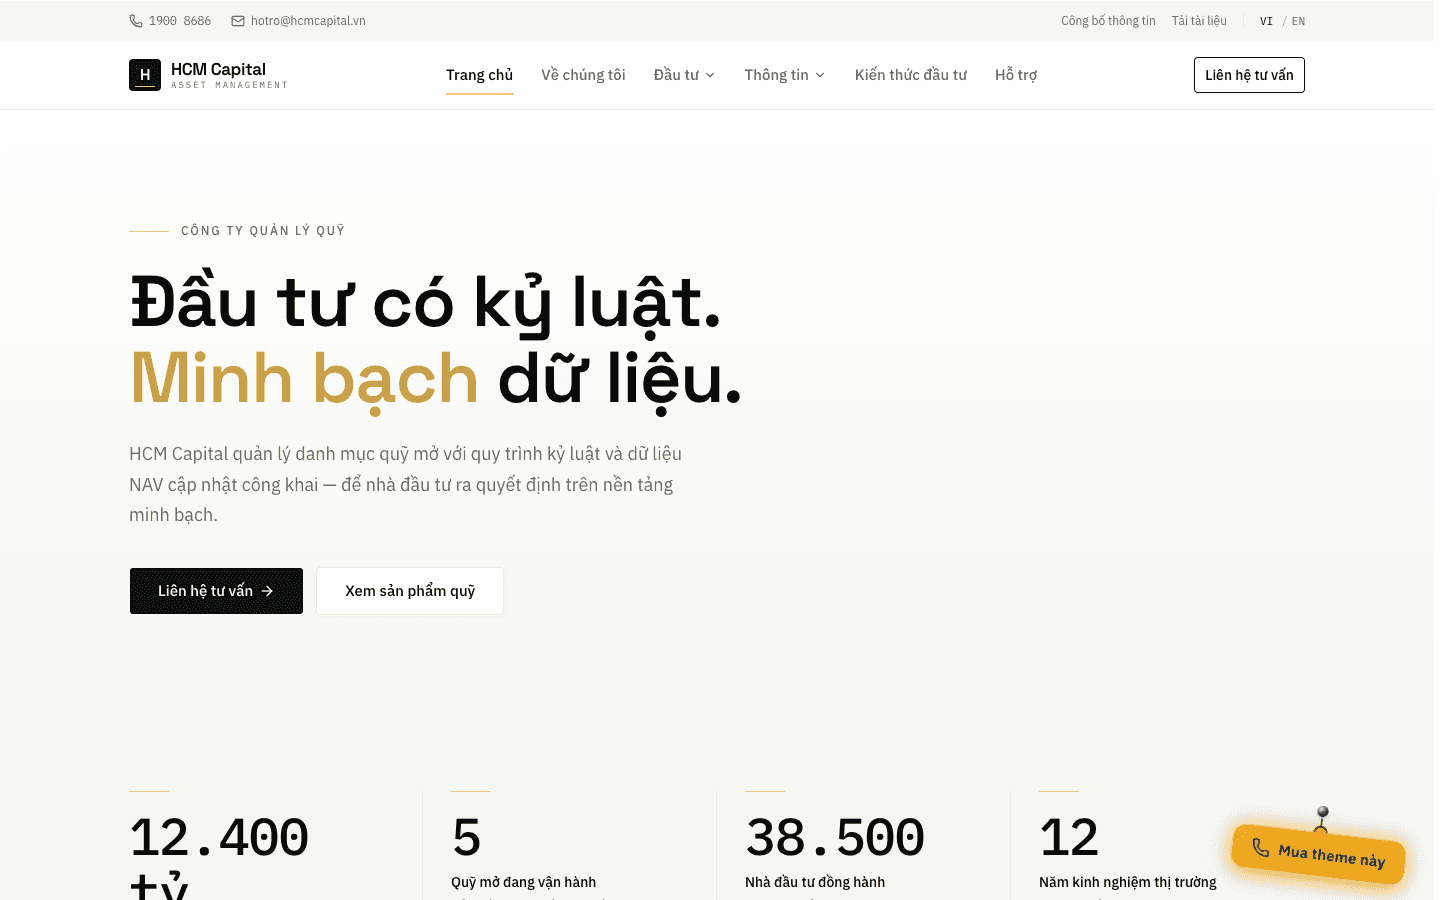The image size is (1440, 900).
Task: Open the Công bố thông tin link
Action: [1108, 21]
